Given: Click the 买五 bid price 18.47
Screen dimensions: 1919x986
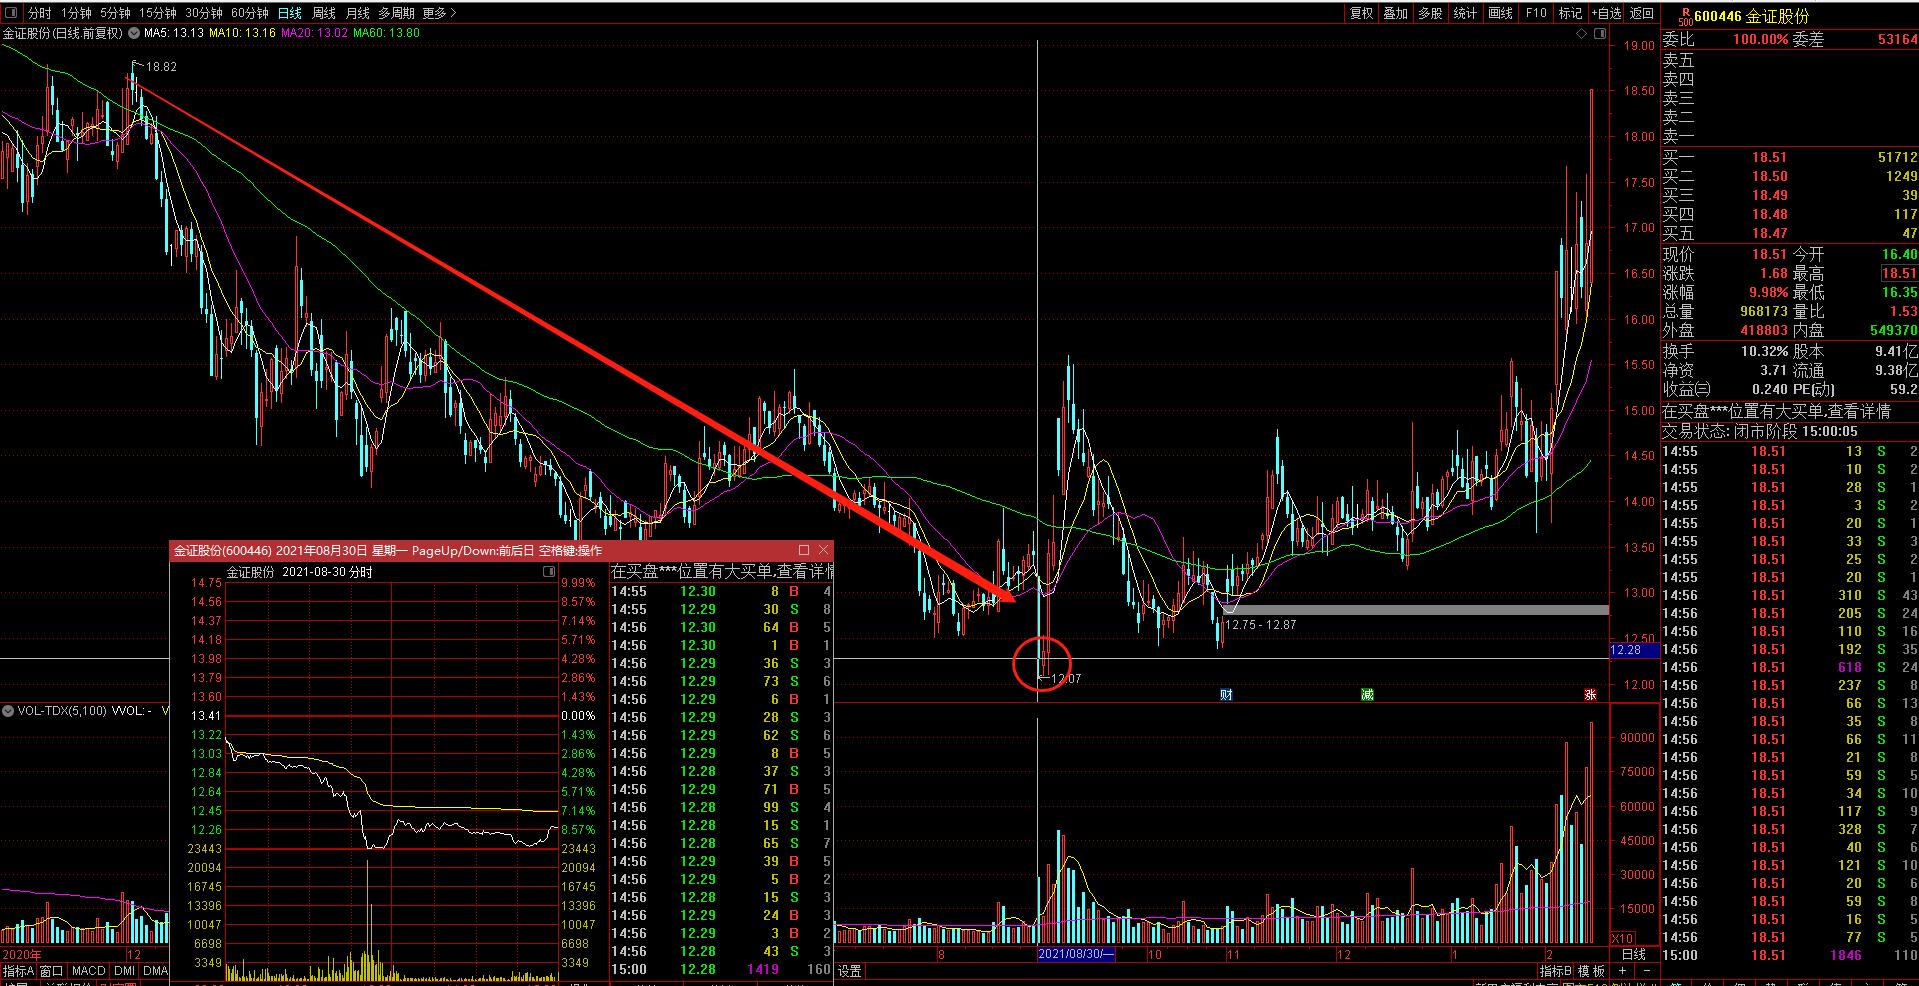Looking at the screenshot, I should click(1769, 233).
